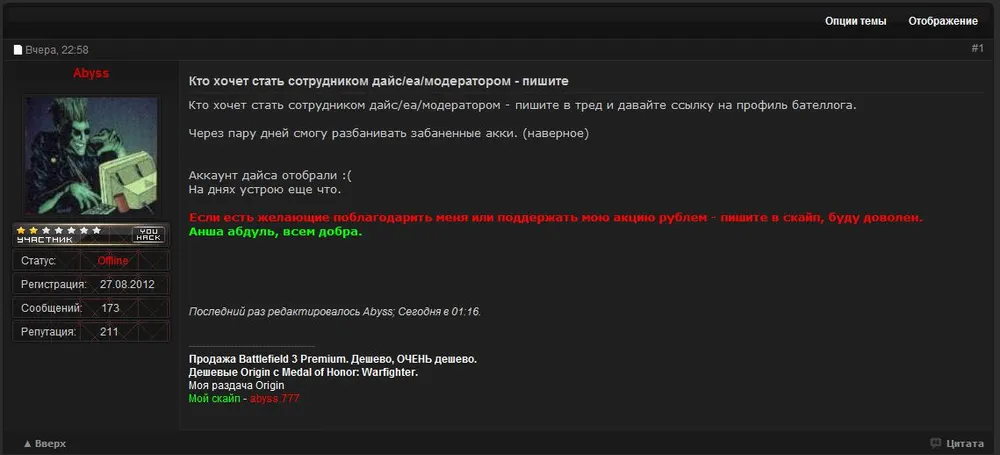Click the YOU HACK badge icon
The width and height of the screenshot is (1000, 455).
(x=148, y=234)
